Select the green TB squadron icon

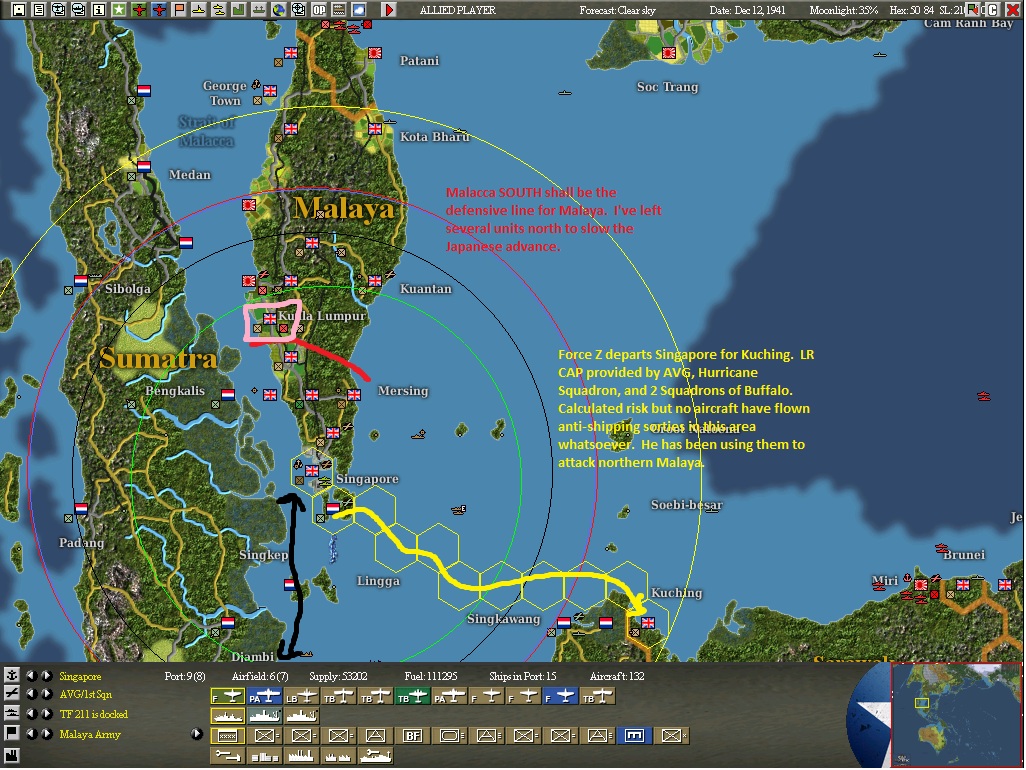click(x=413, y=696)
